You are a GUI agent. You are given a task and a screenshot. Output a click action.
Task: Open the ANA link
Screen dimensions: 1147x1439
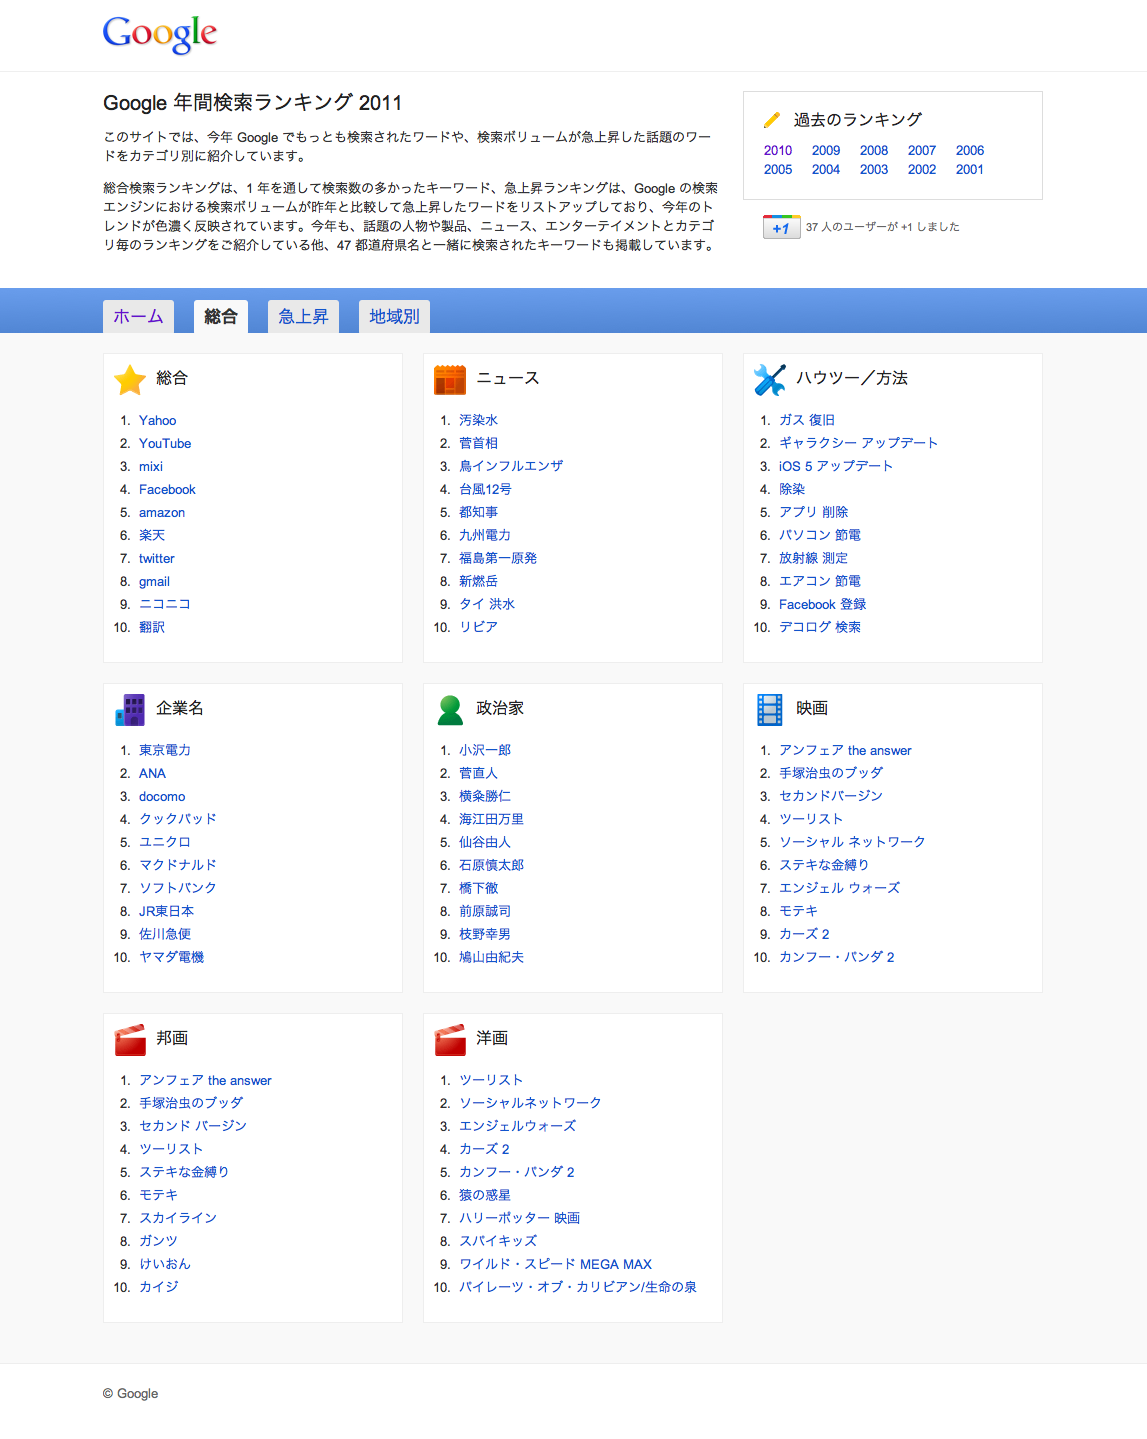click(152, 774)
